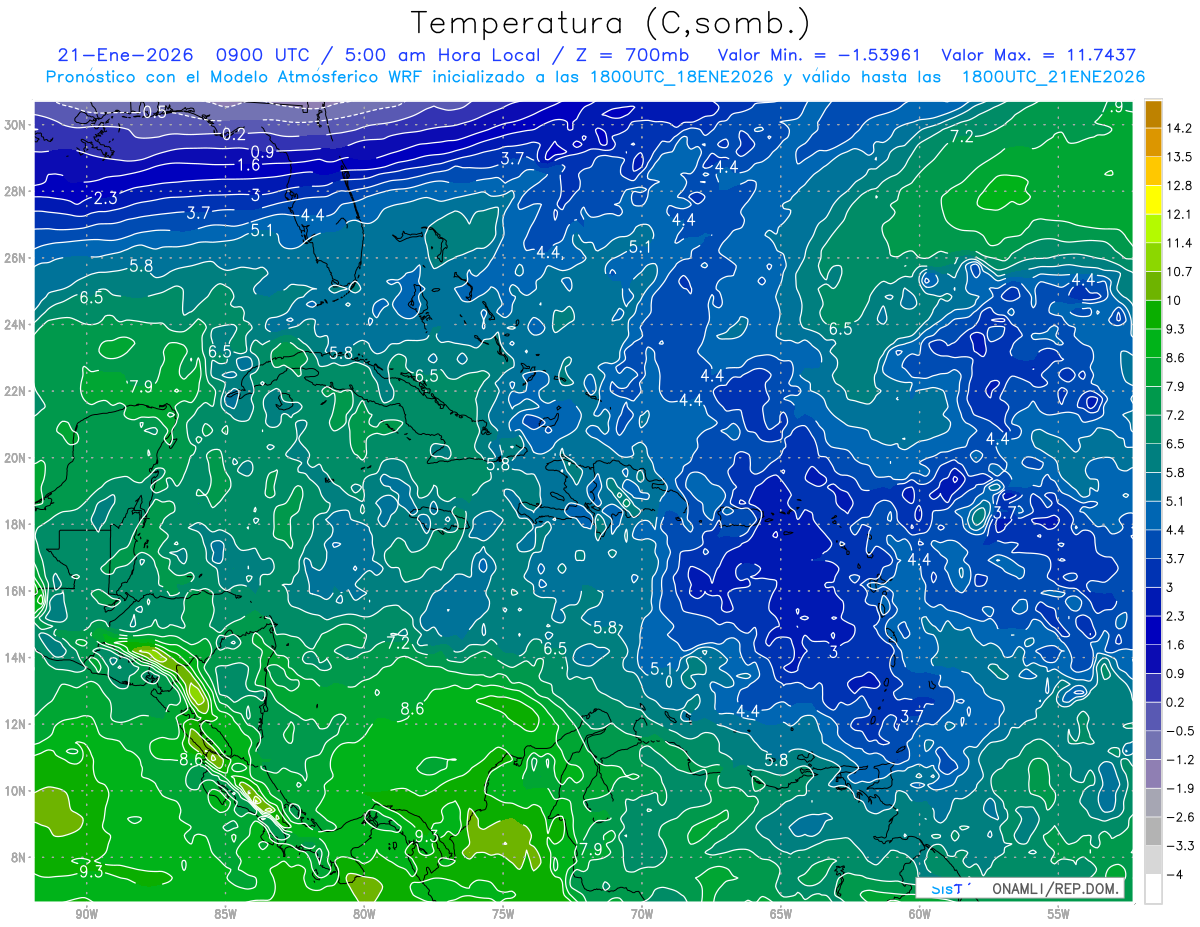Click the orange swatch above 14.2 in colorbar
This screenshot has width=1200, height=927.
[x=1153, y=113]
